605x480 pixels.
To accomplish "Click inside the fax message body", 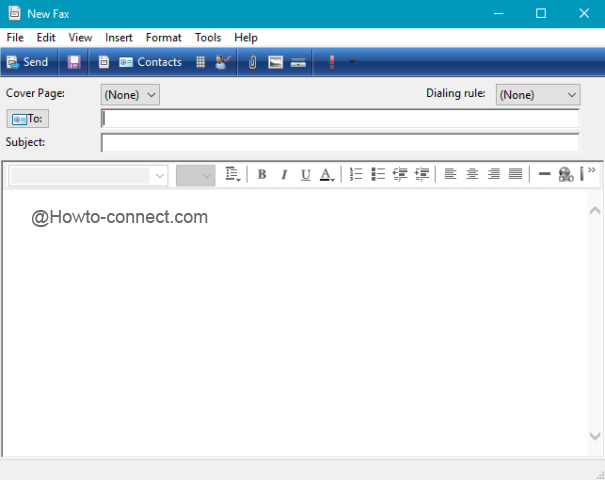I will point(295,324).
